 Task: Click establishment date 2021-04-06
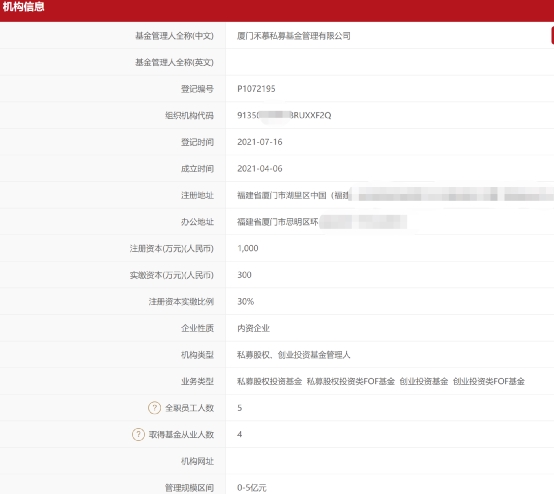tap(260, 169)
